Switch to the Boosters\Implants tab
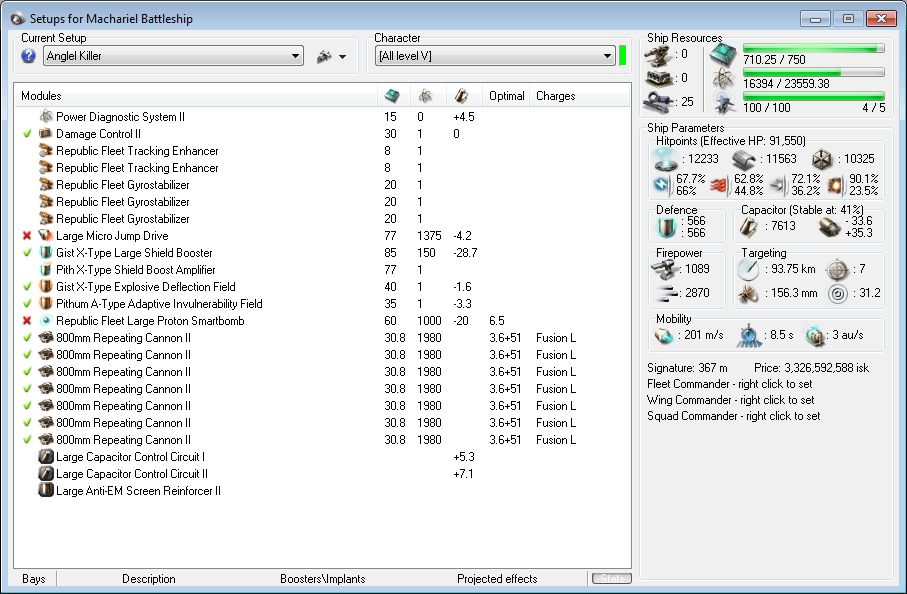Viewport: 907px width, 594px height. [x=322, y=579]
